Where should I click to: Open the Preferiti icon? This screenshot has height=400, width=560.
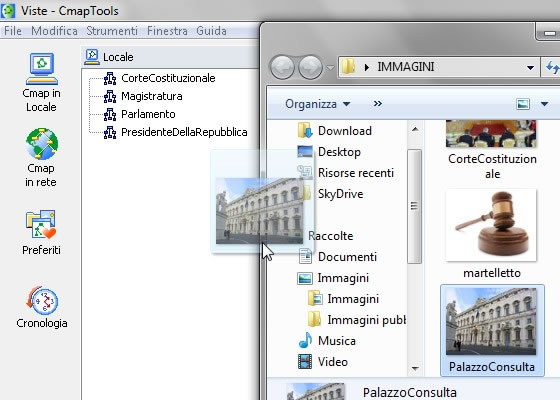click(x=41, y=232)
